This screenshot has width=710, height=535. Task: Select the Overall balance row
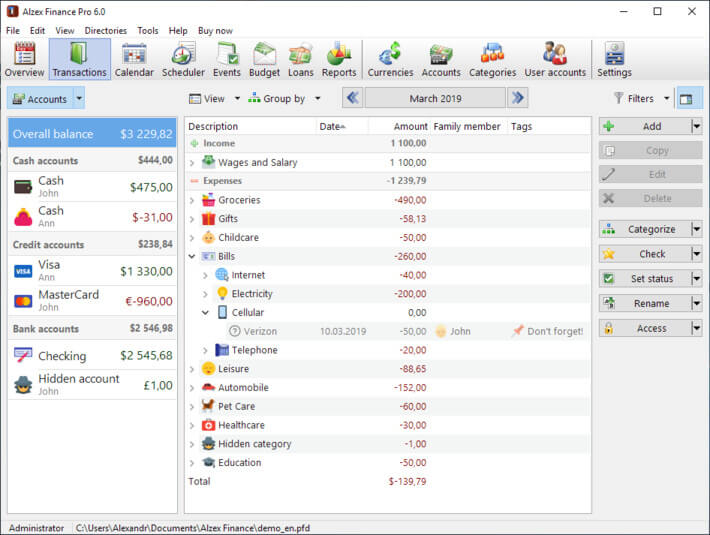pos(92,133)
